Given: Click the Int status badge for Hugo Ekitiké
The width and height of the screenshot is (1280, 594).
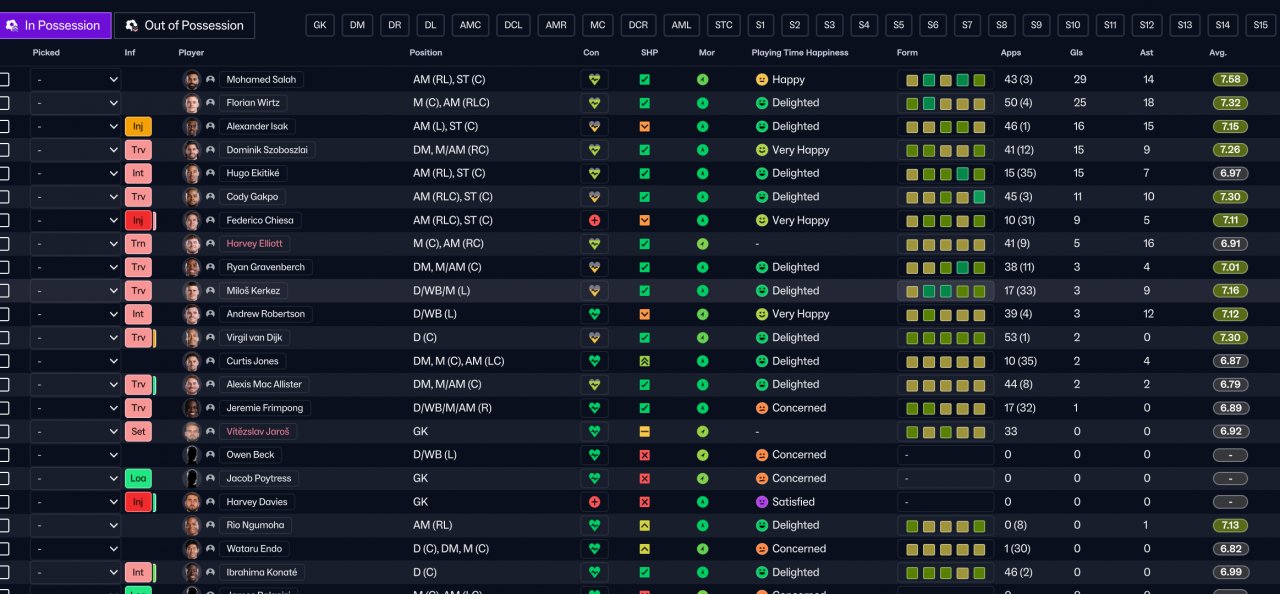Looking at the screenshot, I should [138, 173].
